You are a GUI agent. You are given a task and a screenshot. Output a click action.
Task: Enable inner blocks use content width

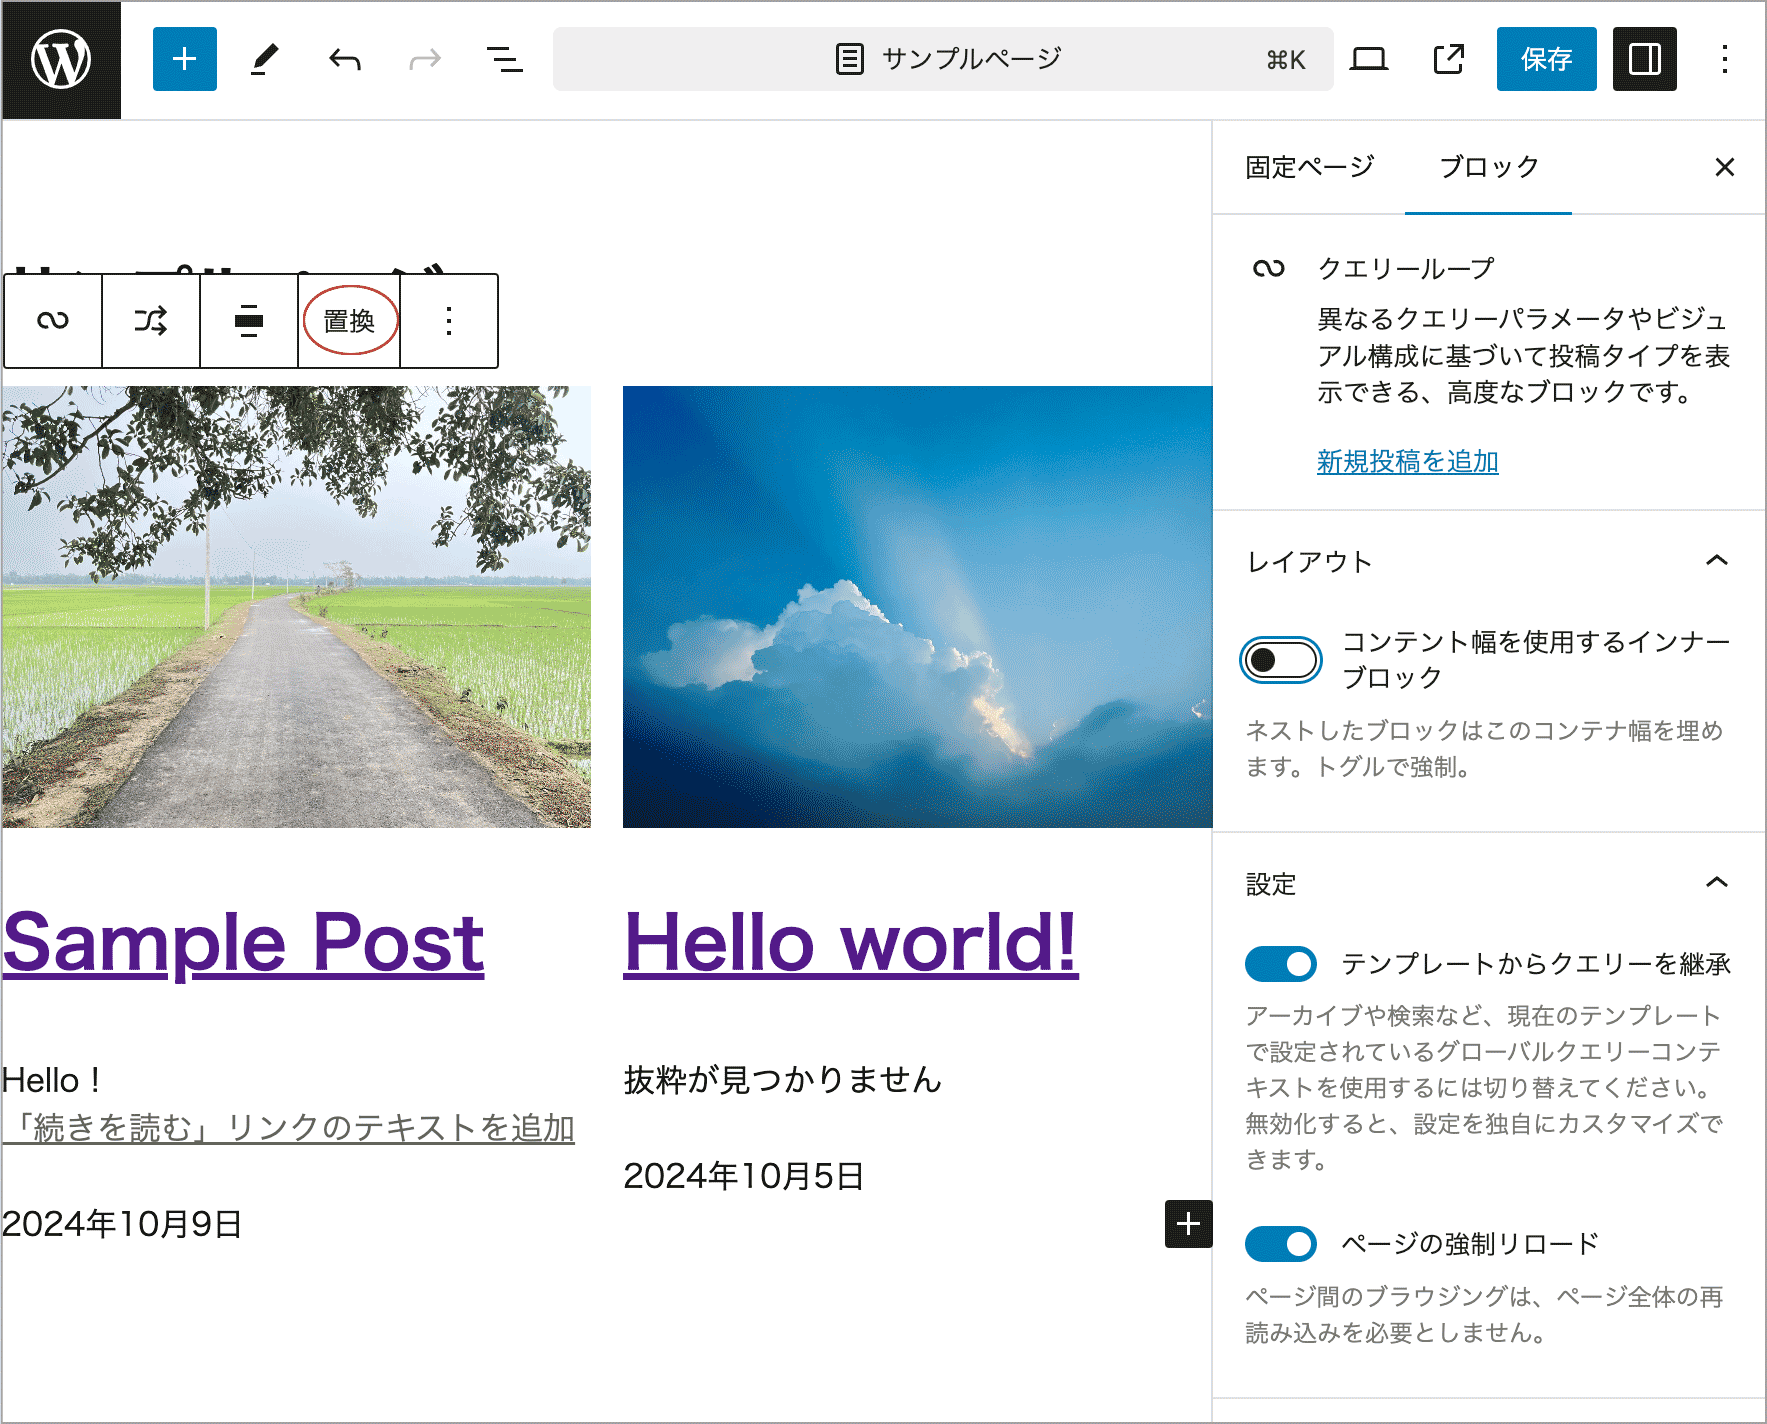1280,660
